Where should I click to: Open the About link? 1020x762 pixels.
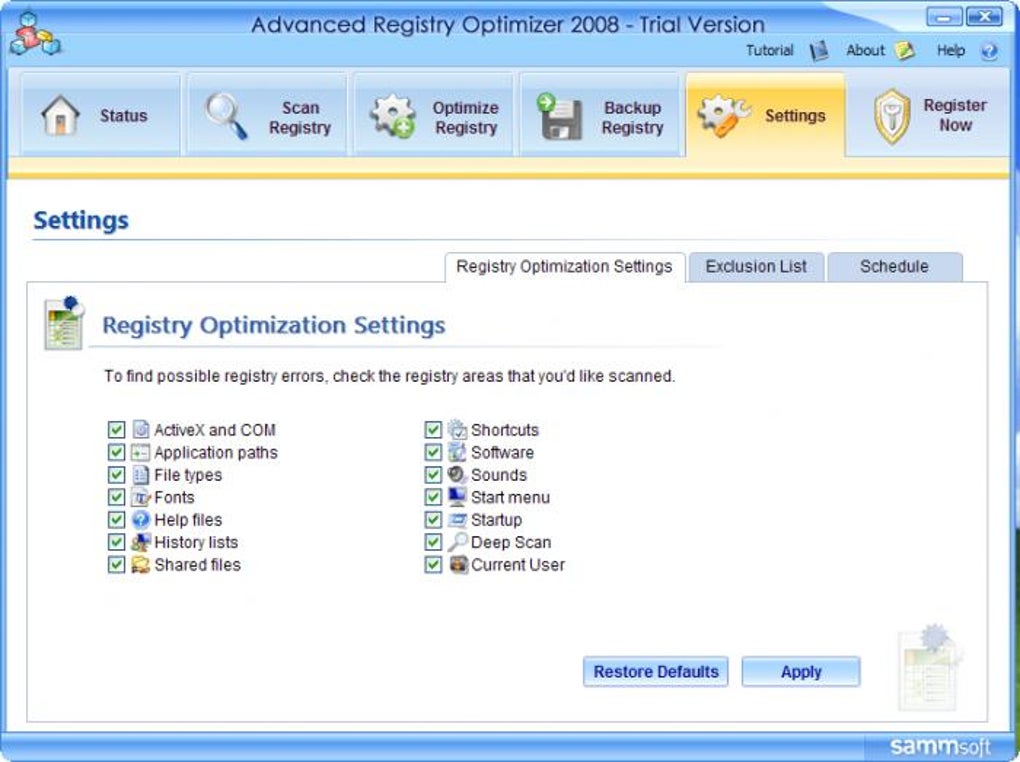[865, 51]
